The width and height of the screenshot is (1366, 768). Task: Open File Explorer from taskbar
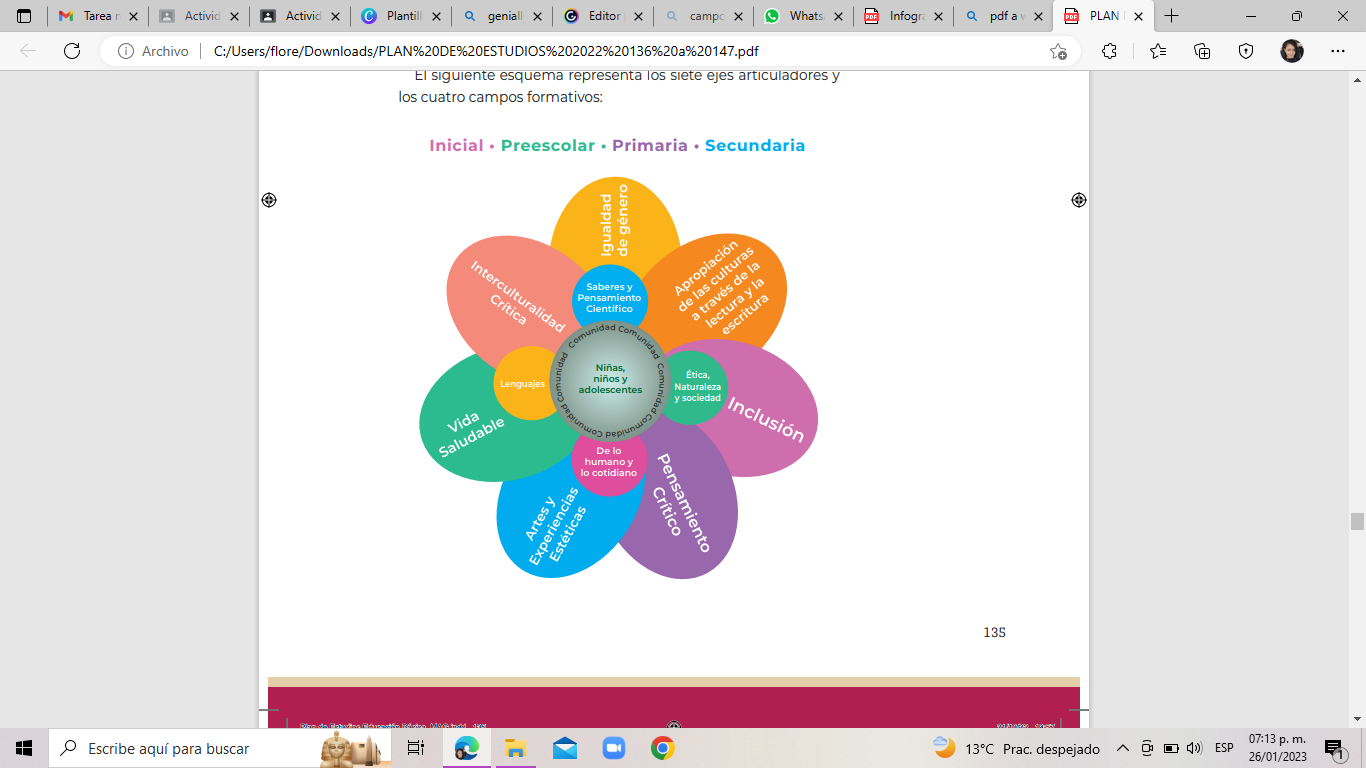pos(515,748)
